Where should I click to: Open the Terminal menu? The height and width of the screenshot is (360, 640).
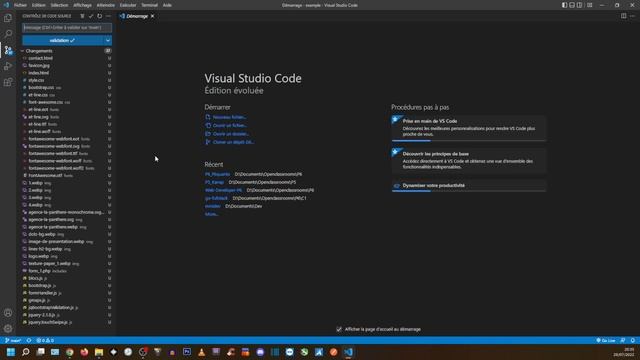coord(149,5)
